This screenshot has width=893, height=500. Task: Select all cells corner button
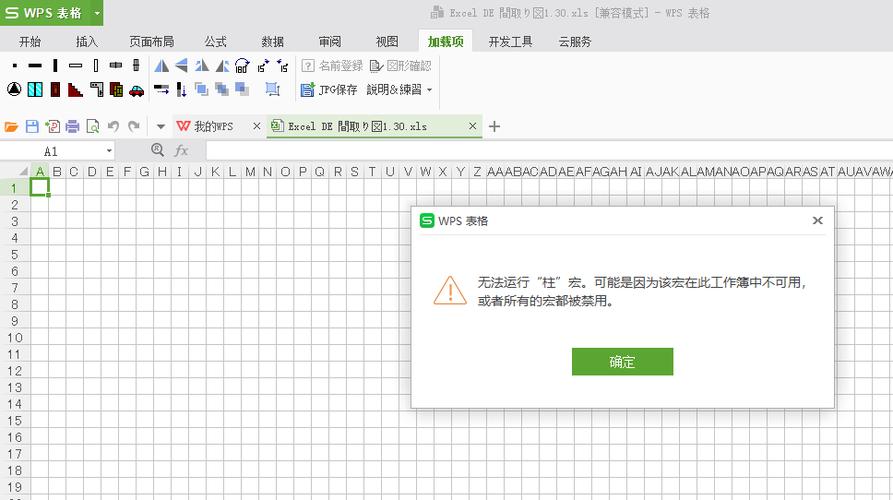coord(23,171)
